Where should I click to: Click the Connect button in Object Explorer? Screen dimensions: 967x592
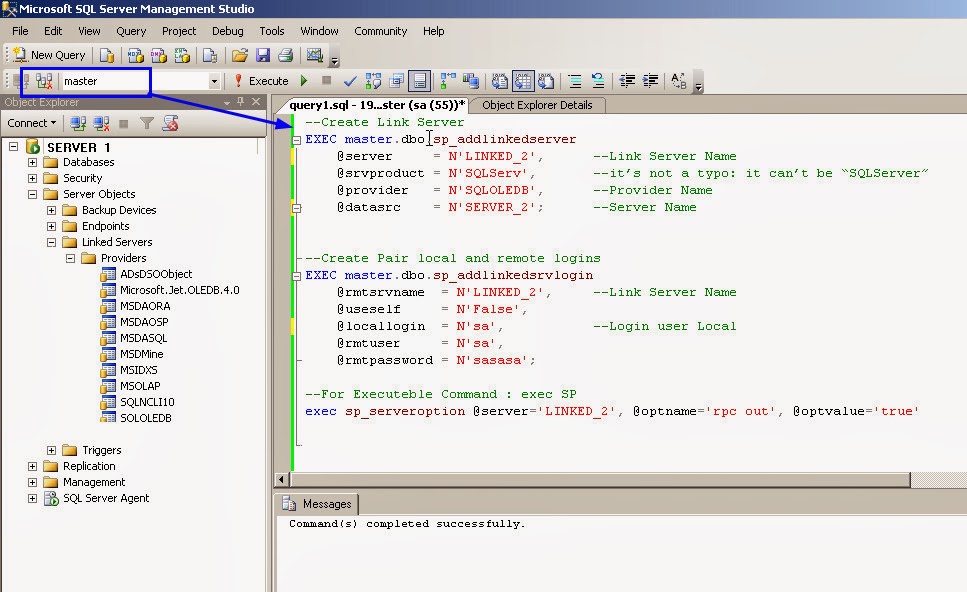pyautogui.click(x=28, y=122)
